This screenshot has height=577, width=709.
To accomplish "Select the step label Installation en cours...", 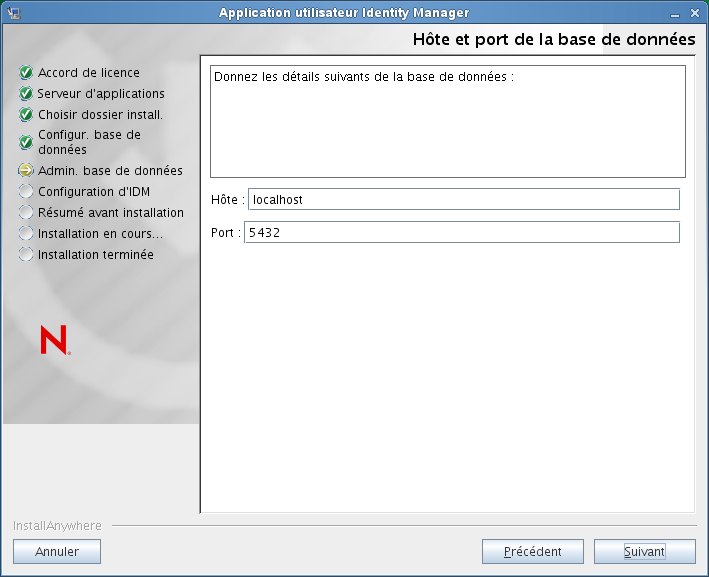I will [x=100, y=234].
